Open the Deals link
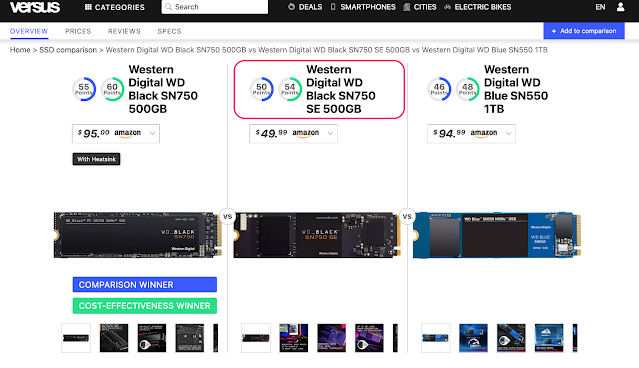Viewport: 639px width, 368px height. pyautogui.click(x=305, y=7)
